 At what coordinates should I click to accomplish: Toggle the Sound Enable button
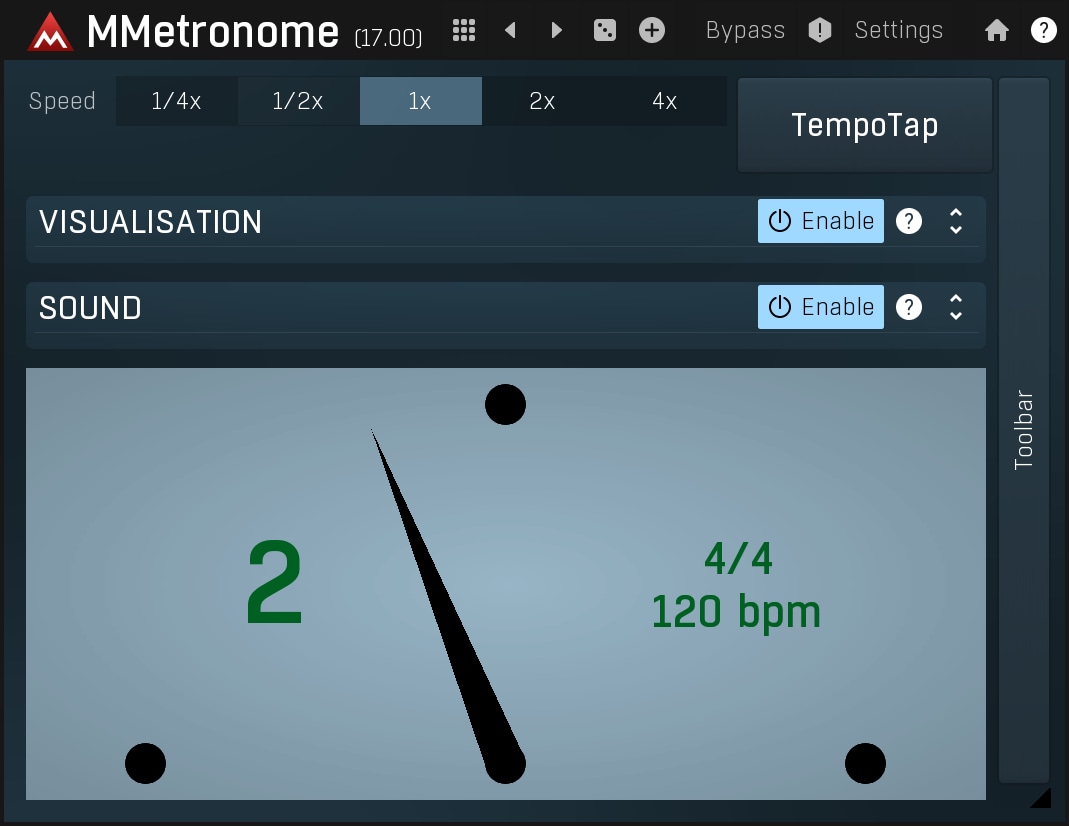coord(820,307)
